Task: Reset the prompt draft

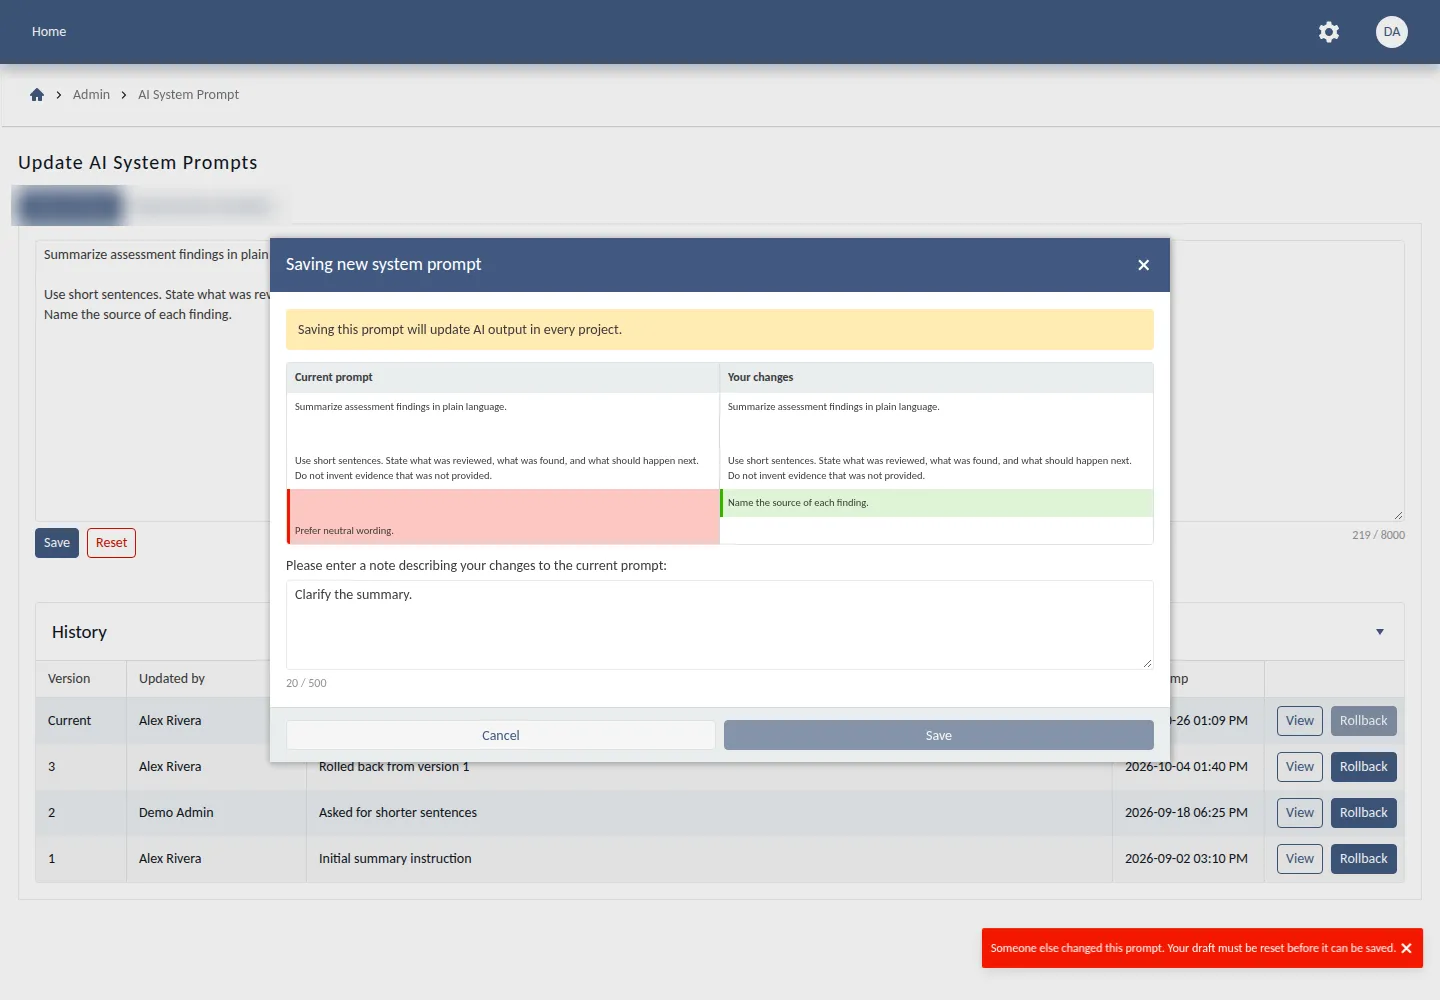Action: (x=111, y=543)
